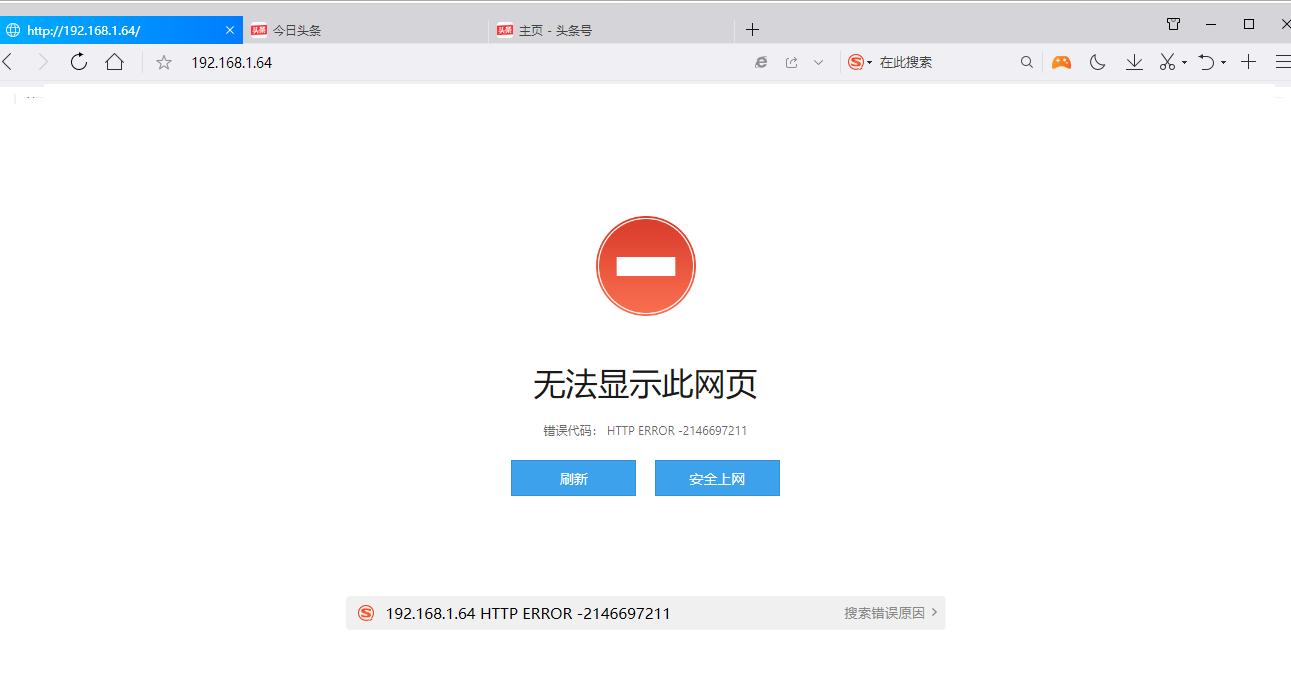This screenshot has width=1291, height=700.
Task: Take a screenshot with the scissors icon
Action: (x=1166, y=62)
